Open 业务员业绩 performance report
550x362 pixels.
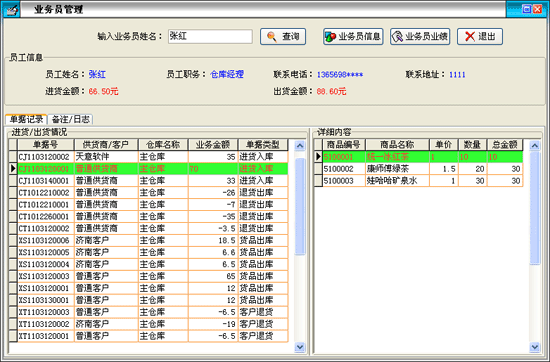point(420,36)
